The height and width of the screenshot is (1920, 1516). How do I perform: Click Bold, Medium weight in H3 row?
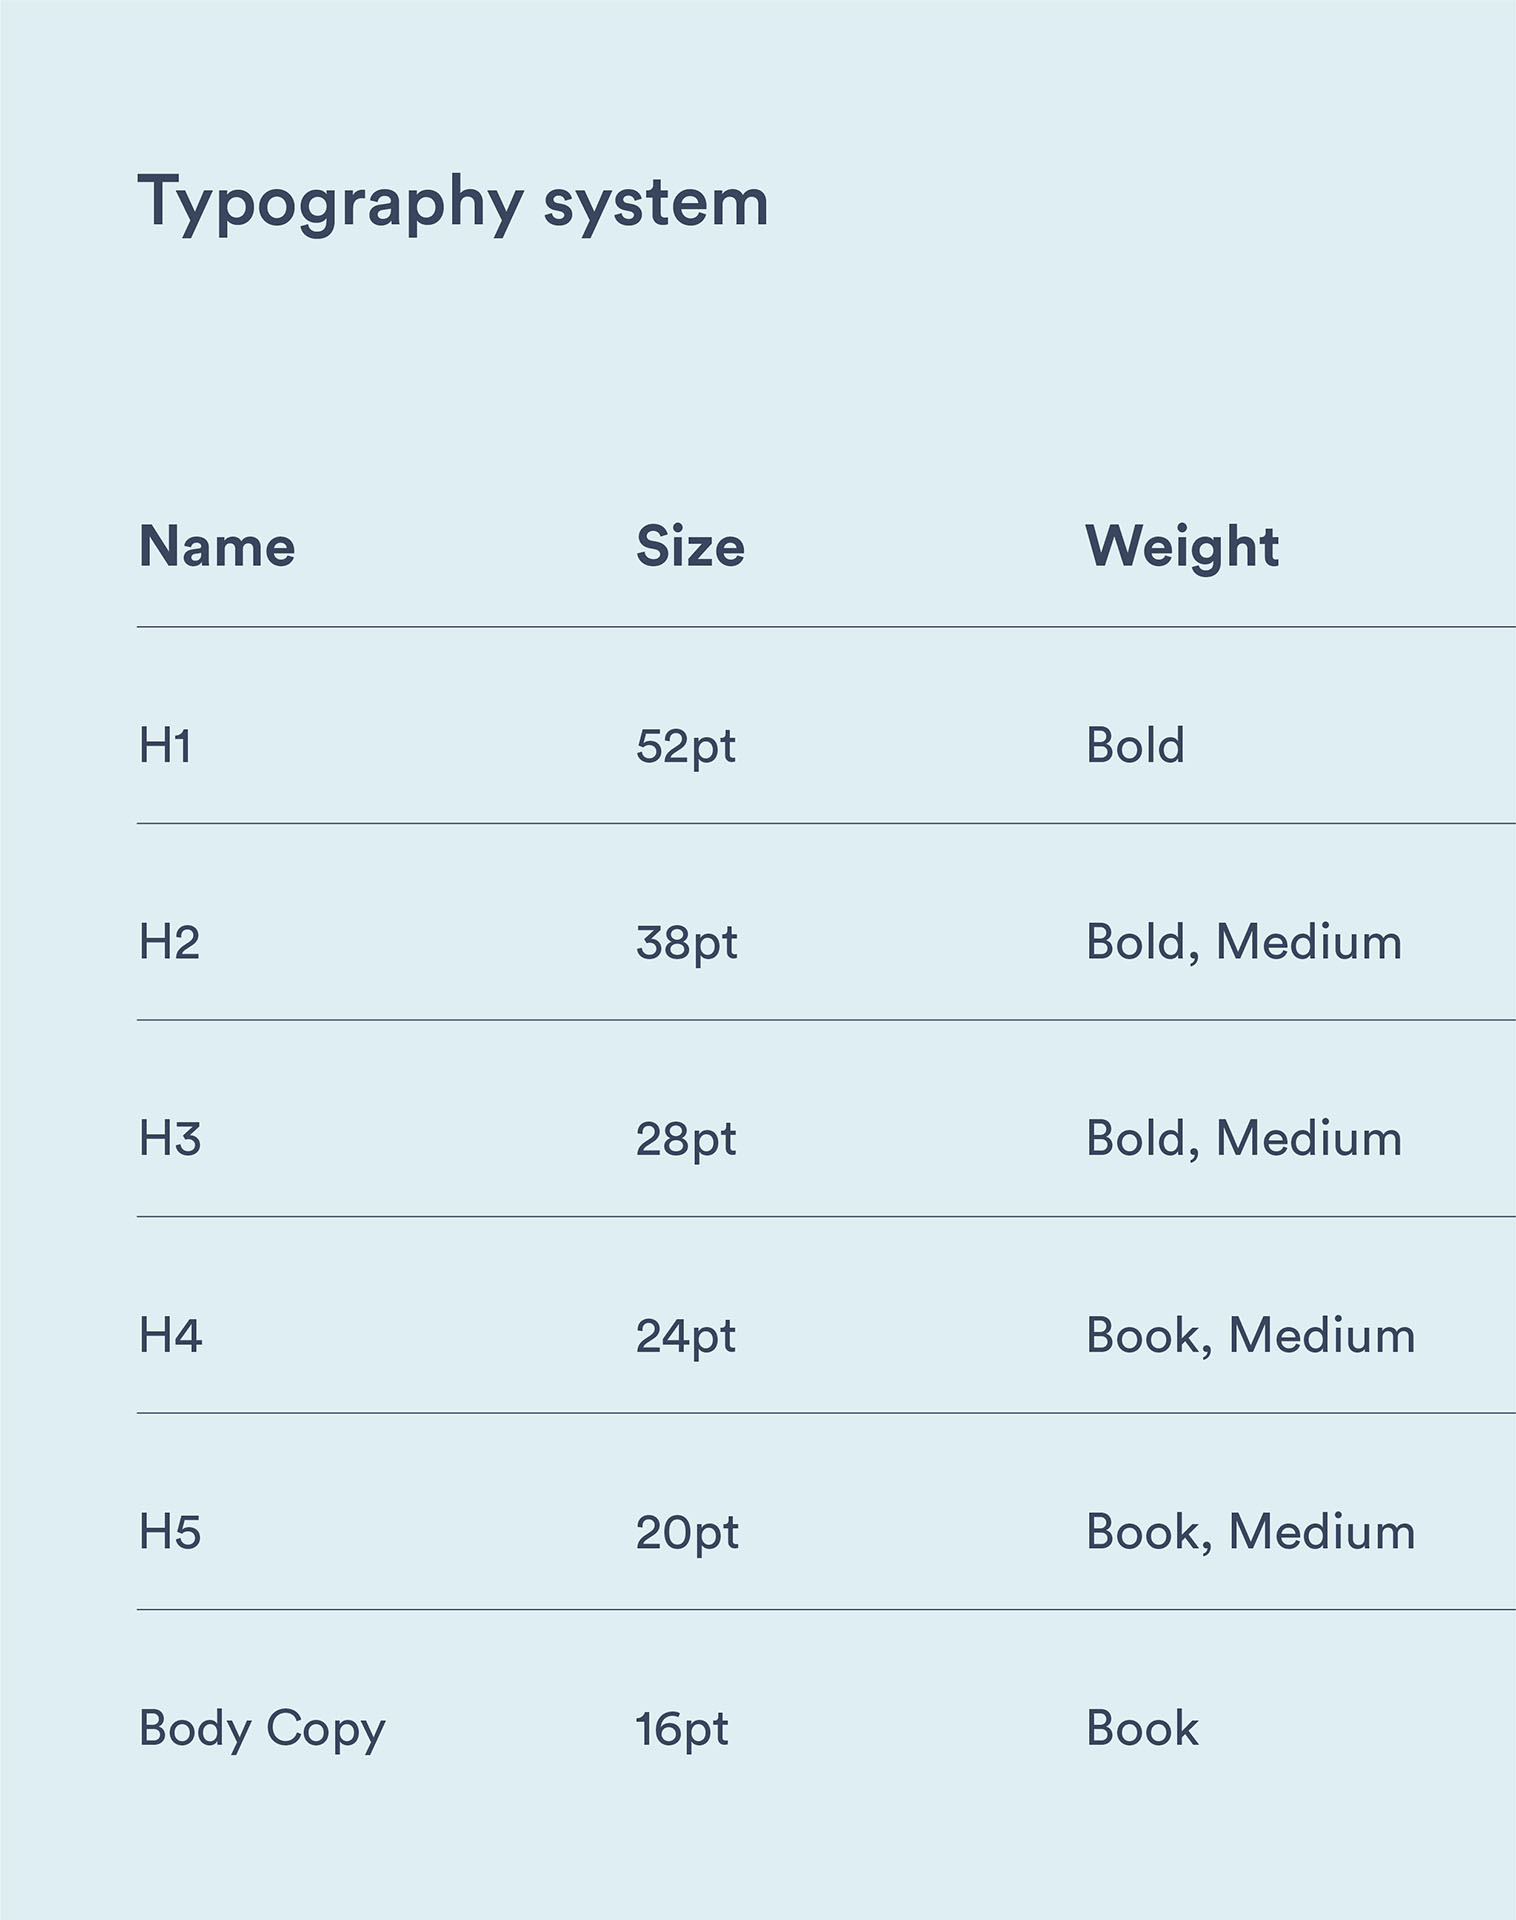pos(1245,1139)
